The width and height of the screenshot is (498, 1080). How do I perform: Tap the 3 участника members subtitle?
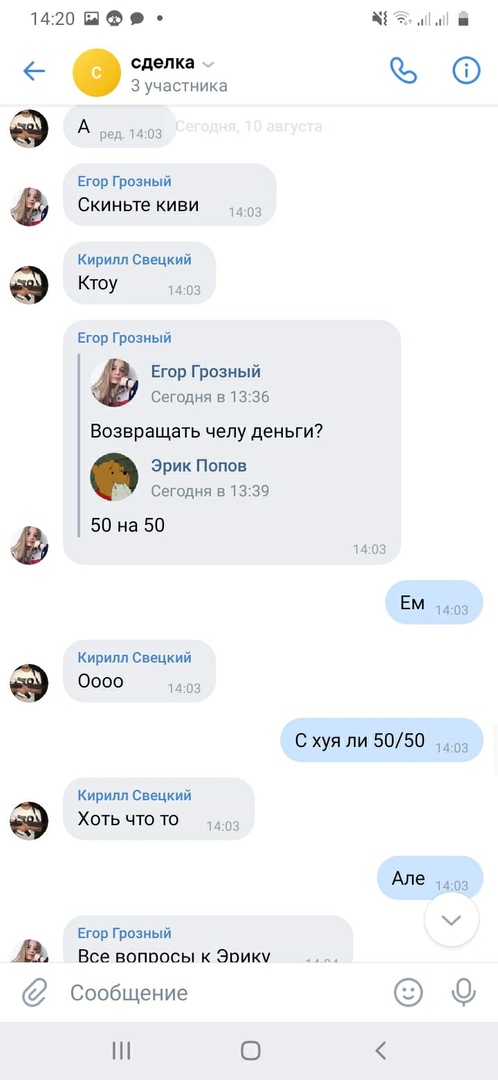tap(179, 86)
